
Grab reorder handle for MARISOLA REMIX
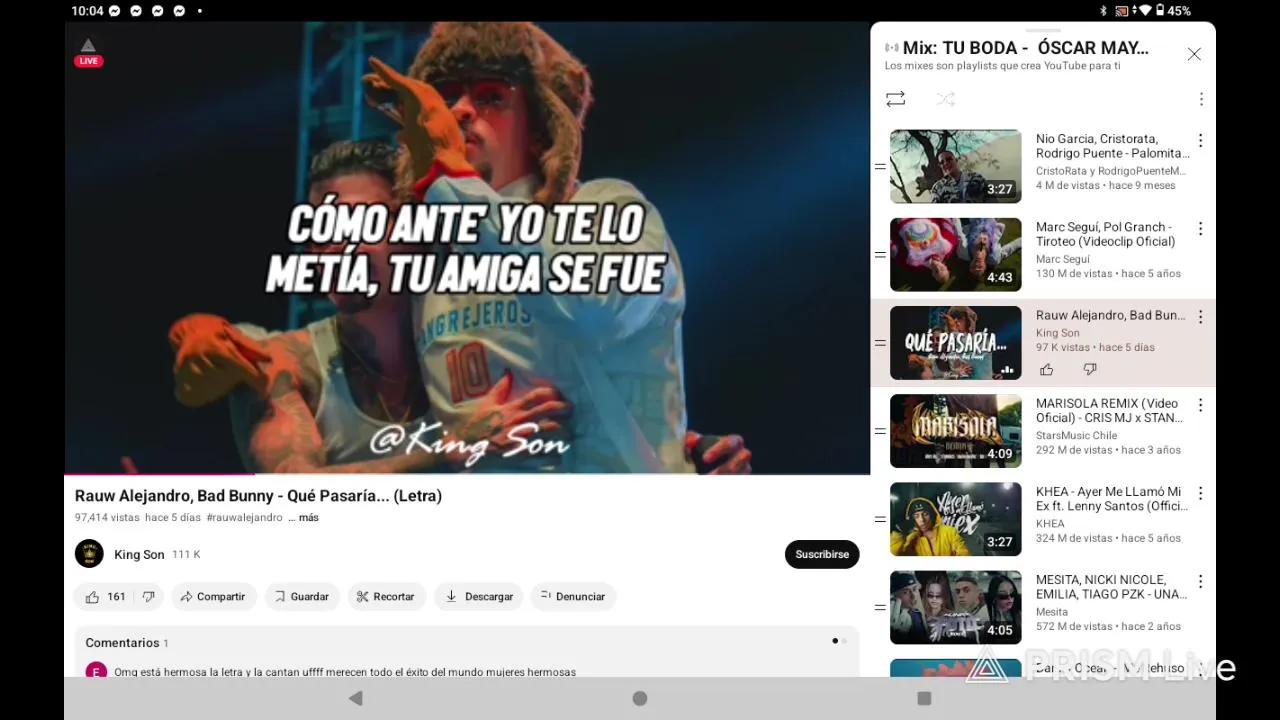click(x=880, y=431)
